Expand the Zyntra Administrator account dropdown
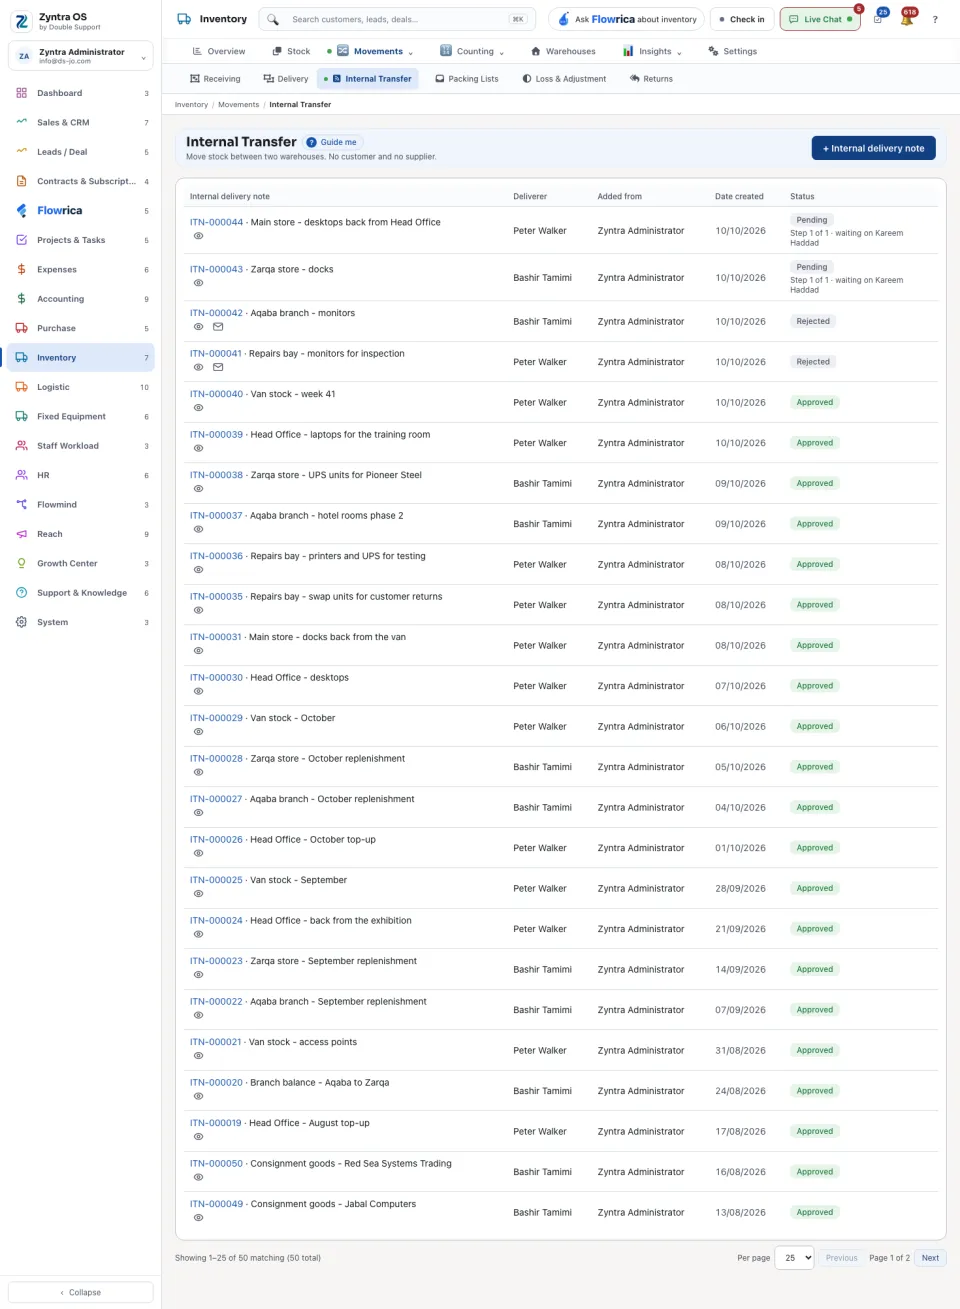This screenshot has height=1309, width=960. pyautogui.click(x=81, y=56)
